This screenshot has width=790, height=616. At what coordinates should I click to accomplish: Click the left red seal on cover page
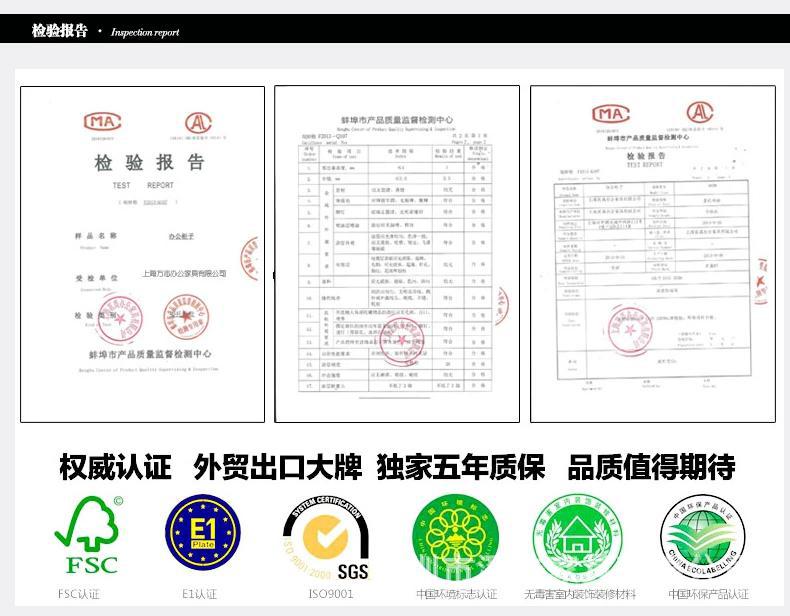[x=119, y=319]
